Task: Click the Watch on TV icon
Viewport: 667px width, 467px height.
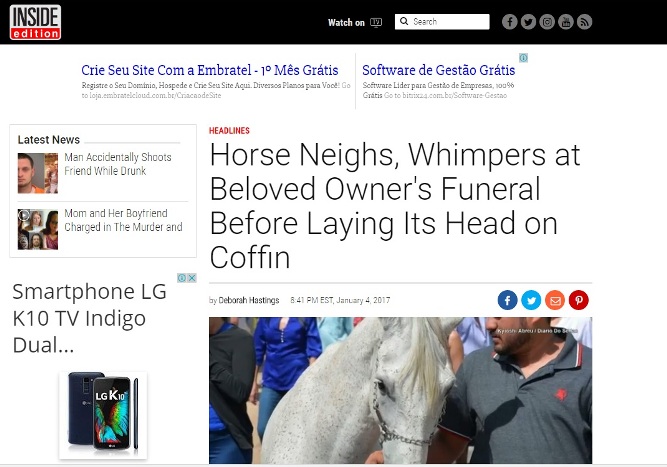Action: click(x=376, y=23)
